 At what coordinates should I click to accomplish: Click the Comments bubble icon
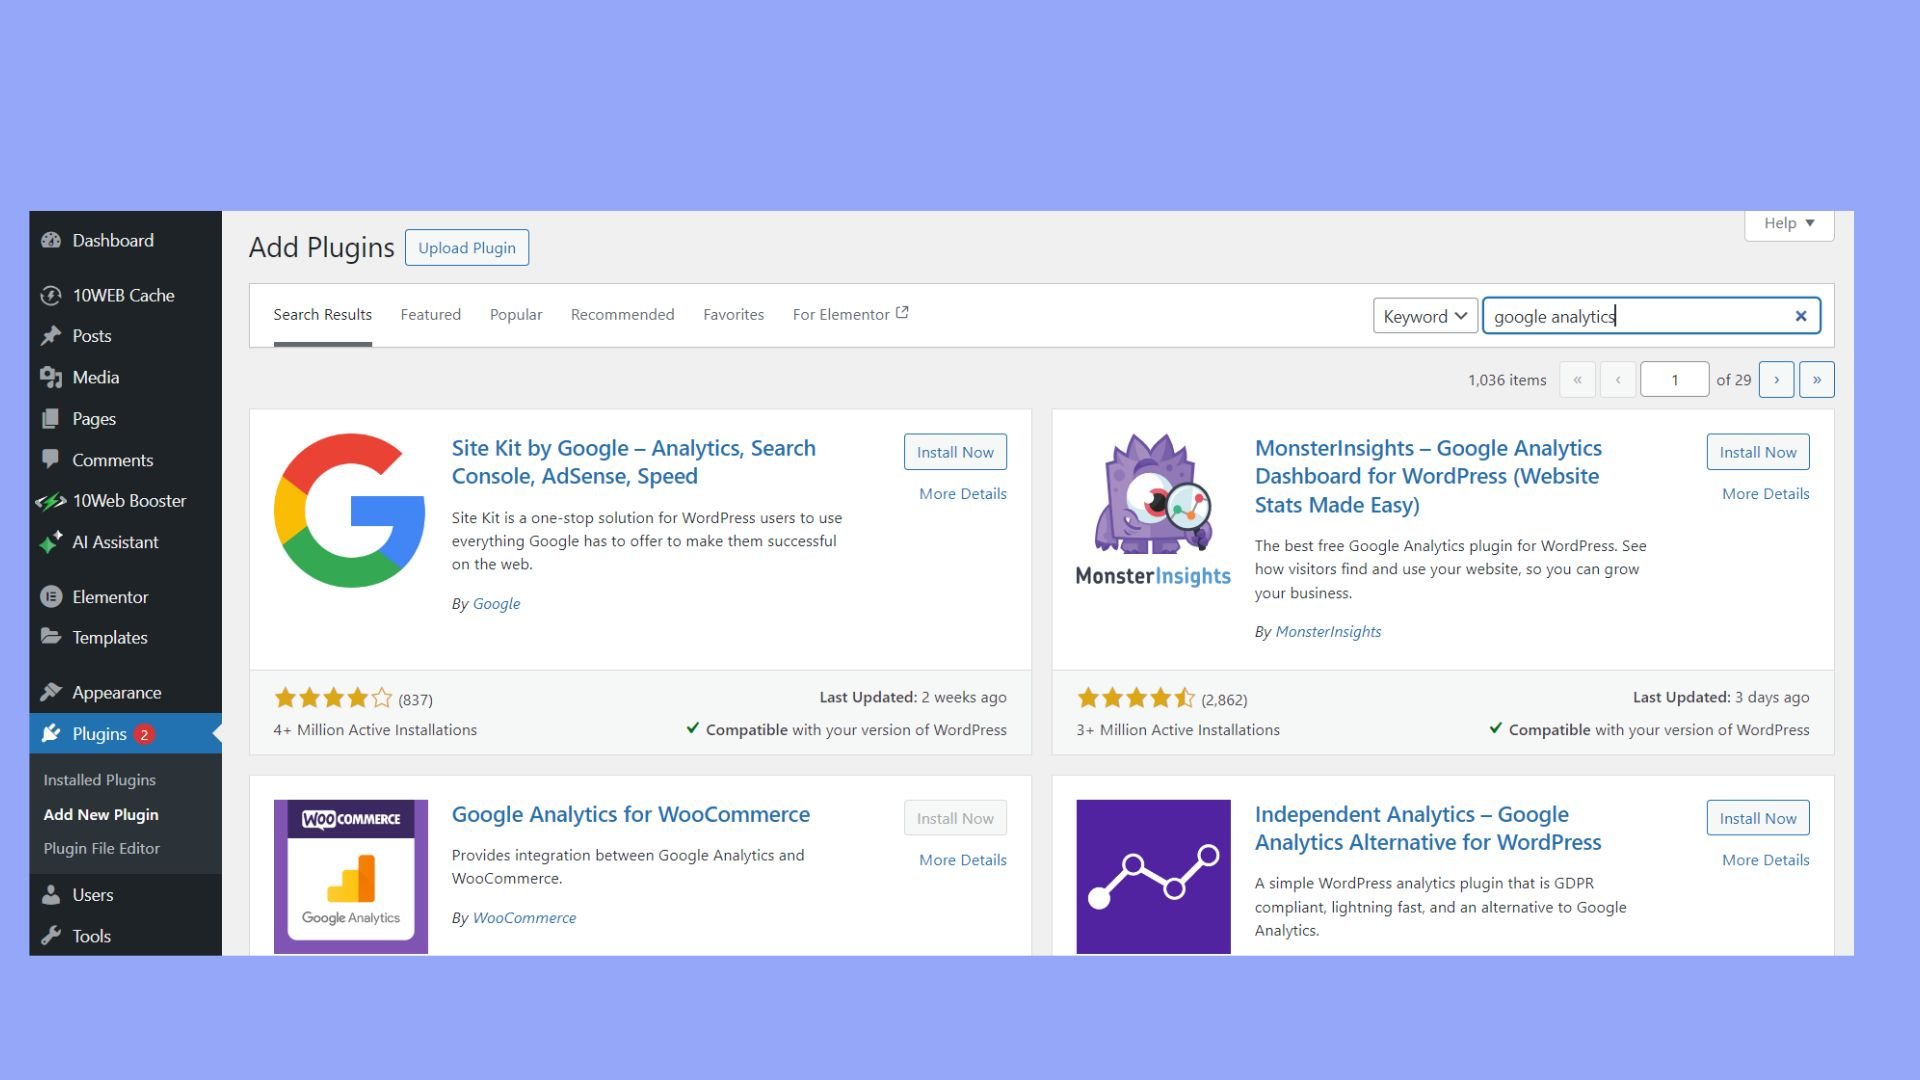(x=51, y=460)
